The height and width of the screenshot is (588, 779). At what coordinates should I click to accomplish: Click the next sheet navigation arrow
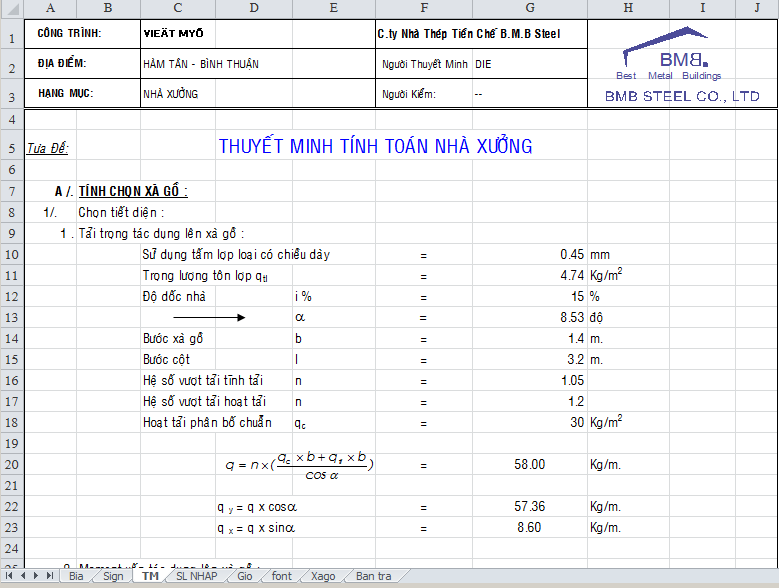(36, 576)
